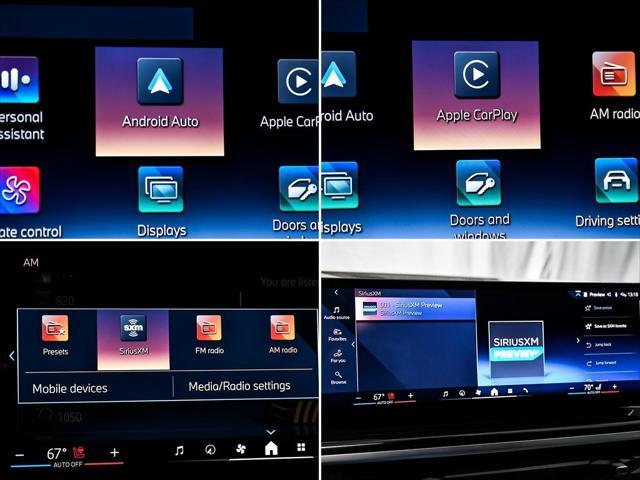Viewport: 640px width, 480px height.
Task: Choose Save as SXM favorite option
Action: 606,326
